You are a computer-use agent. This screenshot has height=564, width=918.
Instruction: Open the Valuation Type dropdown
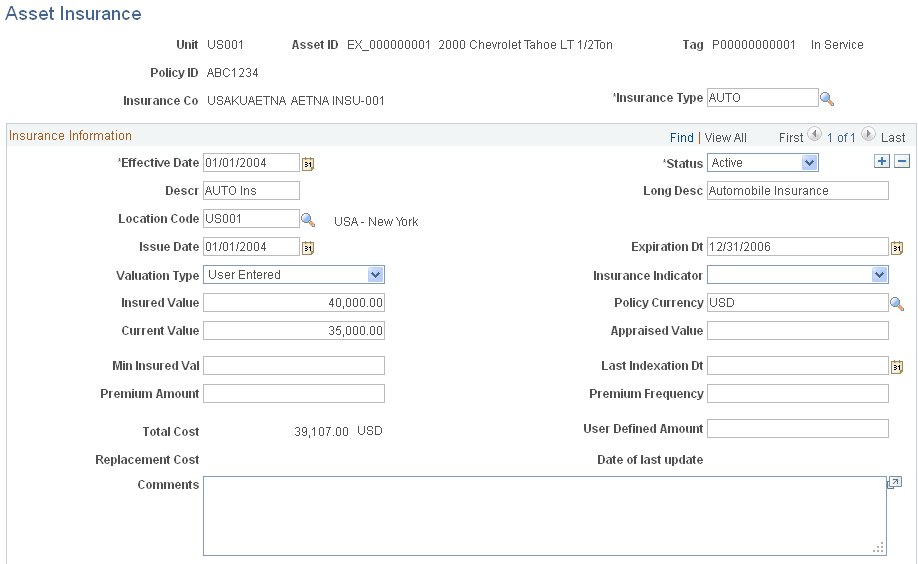(x=294, y=275)
